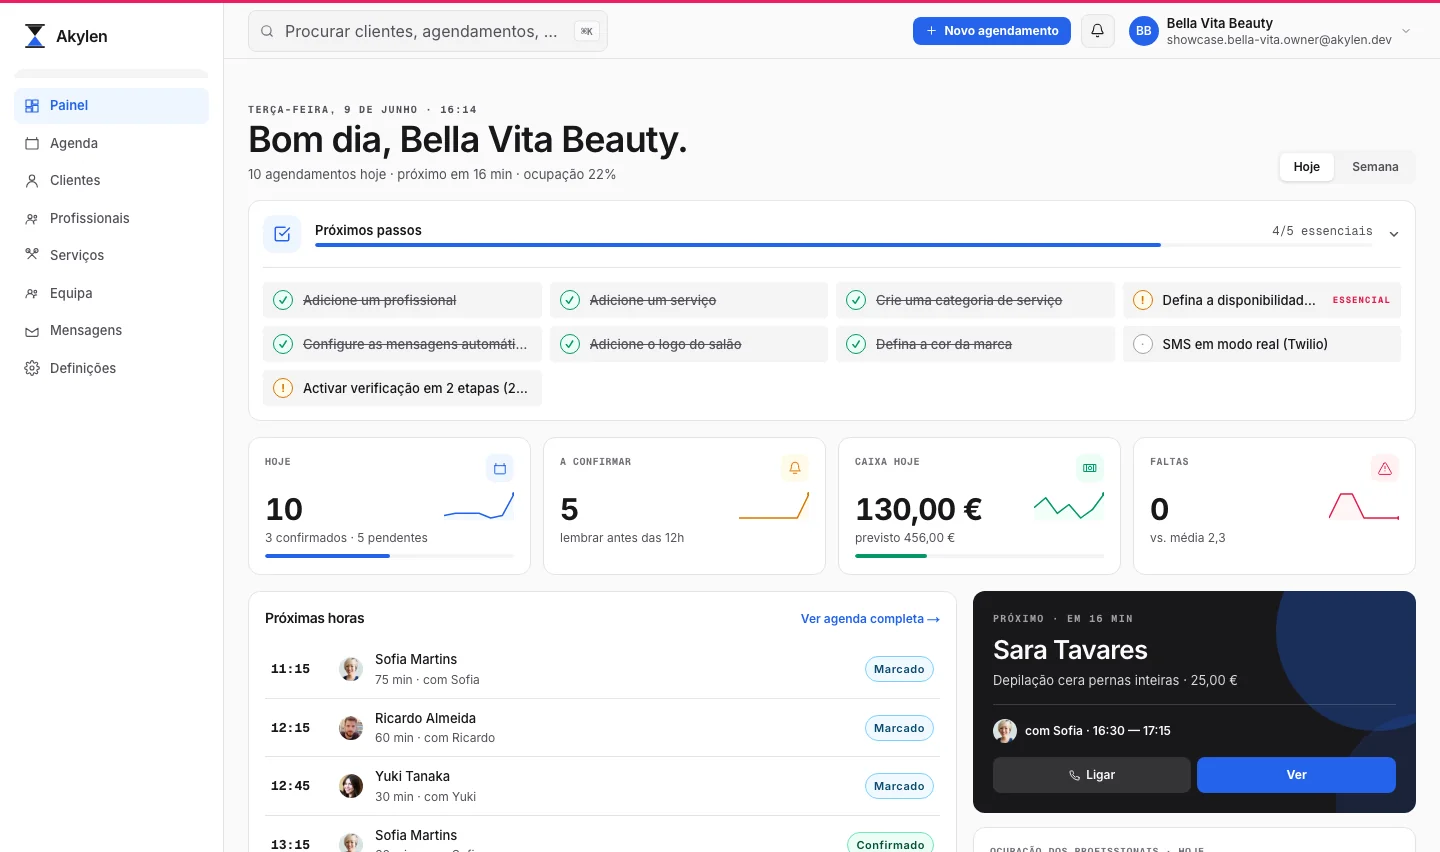
Task: Open 'Activar verificação em 2 etapas' step
Action: coord(402,388)
